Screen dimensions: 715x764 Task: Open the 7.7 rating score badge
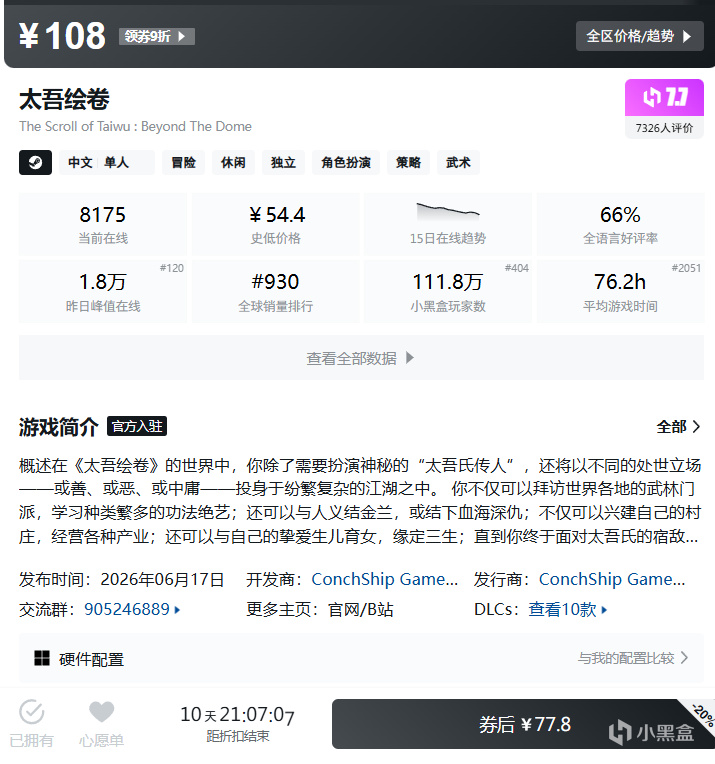[x=664, y=97]
